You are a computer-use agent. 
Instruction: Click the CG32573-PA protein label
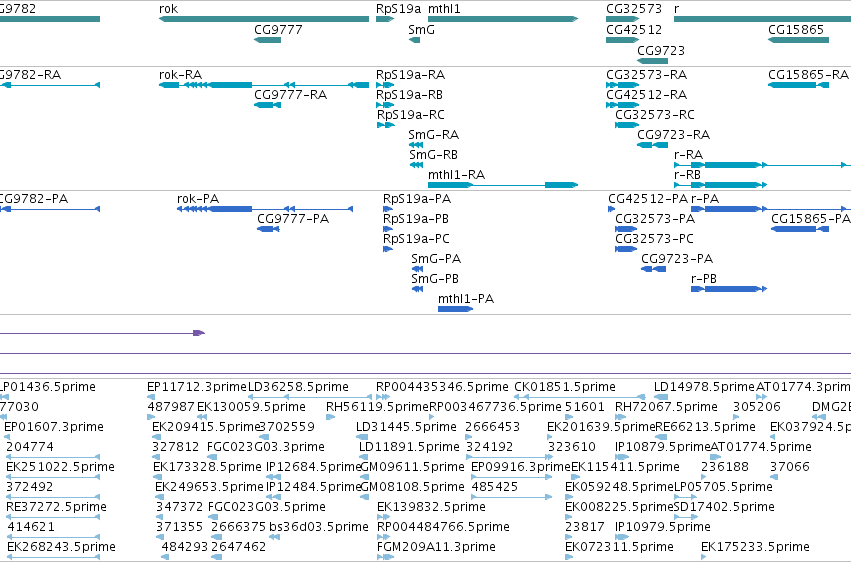(x=655, y=219)
